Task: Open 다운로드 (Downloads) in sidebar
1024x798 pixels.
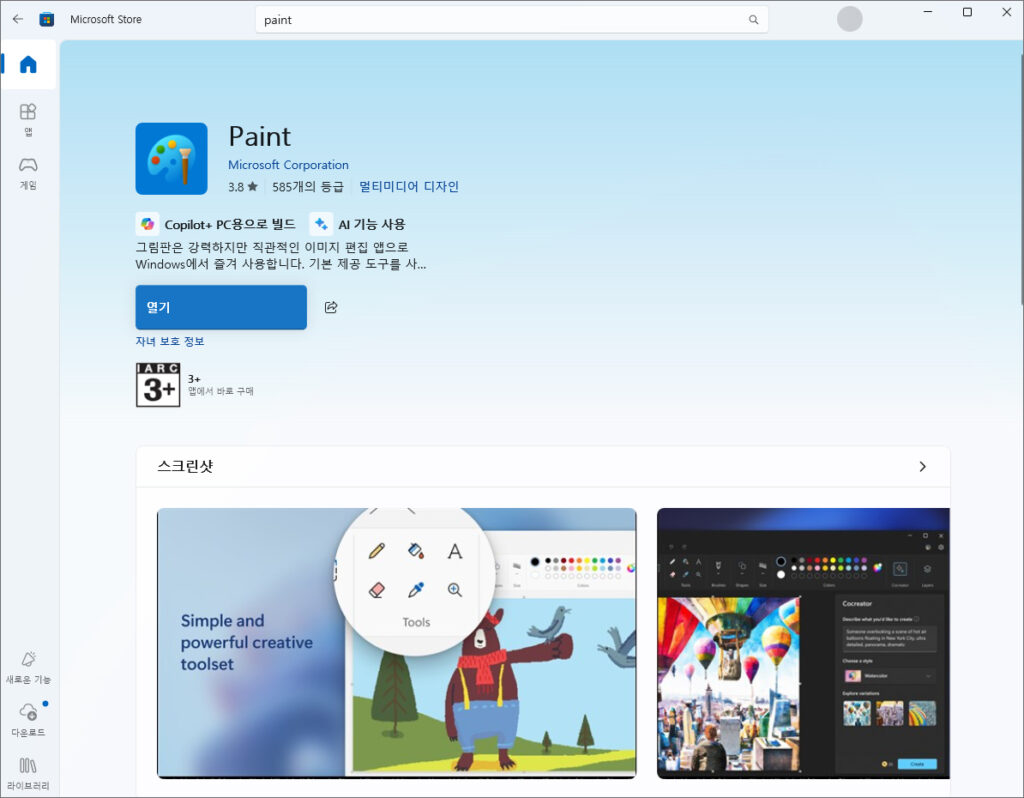Action: (28, 719)
